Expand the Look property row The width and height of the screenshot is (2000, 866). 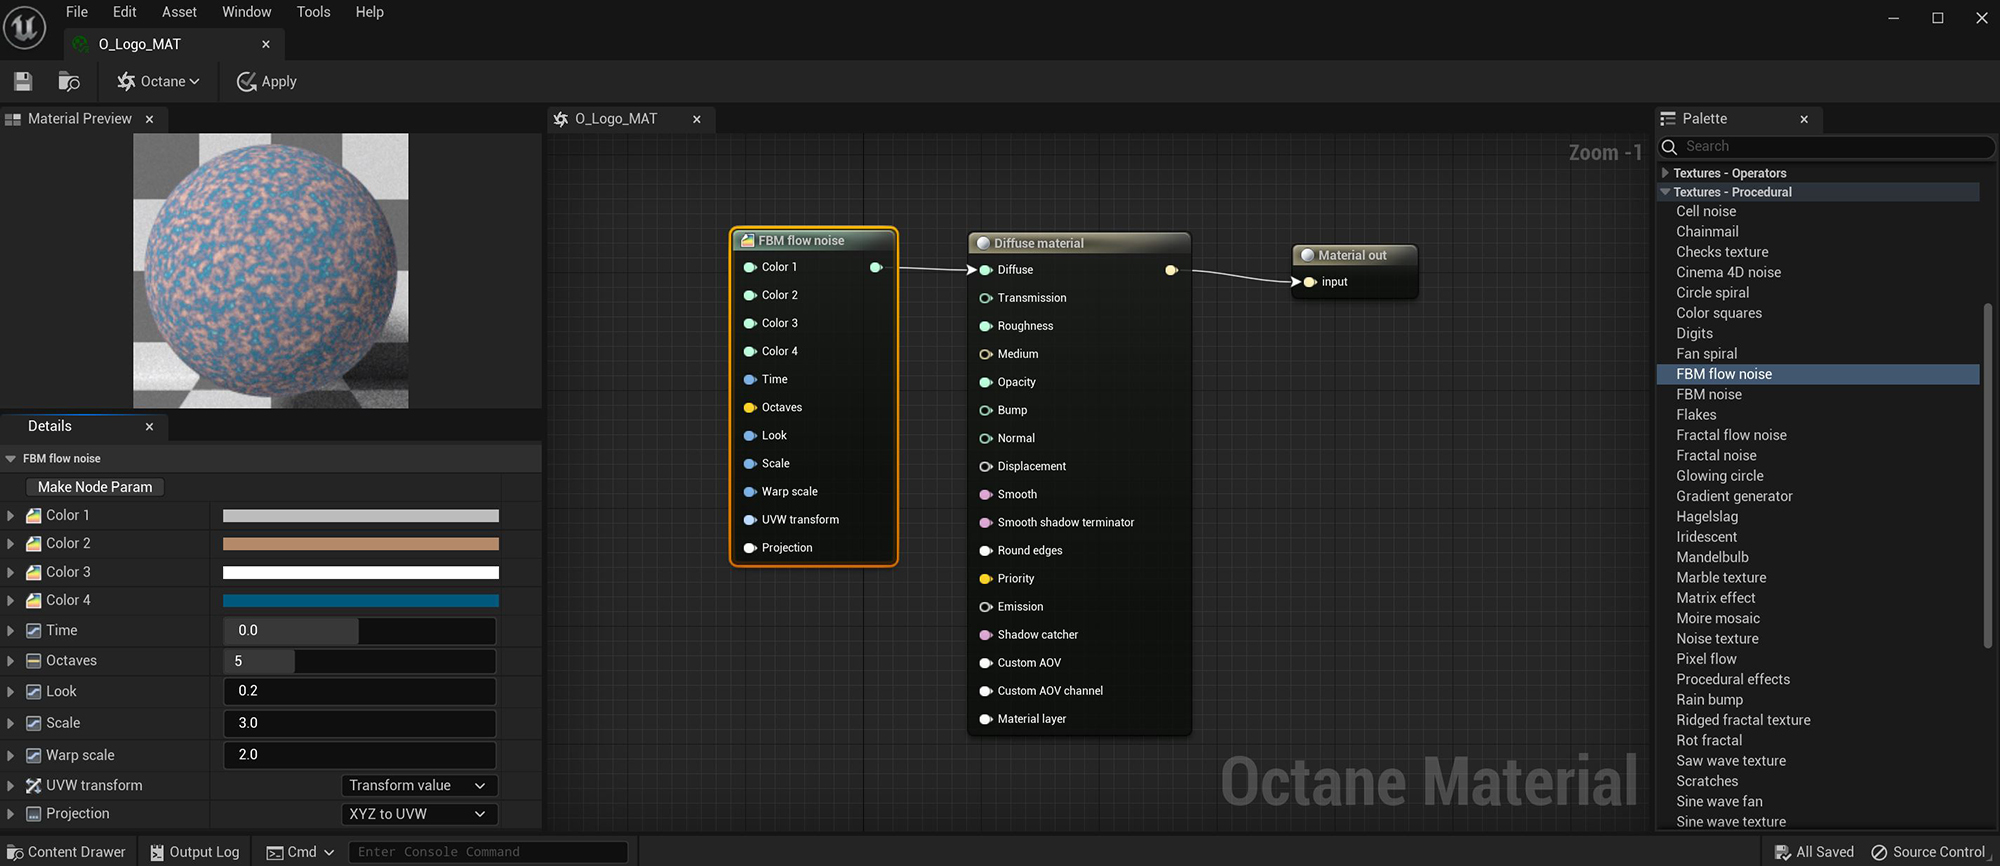pos(11,692)
